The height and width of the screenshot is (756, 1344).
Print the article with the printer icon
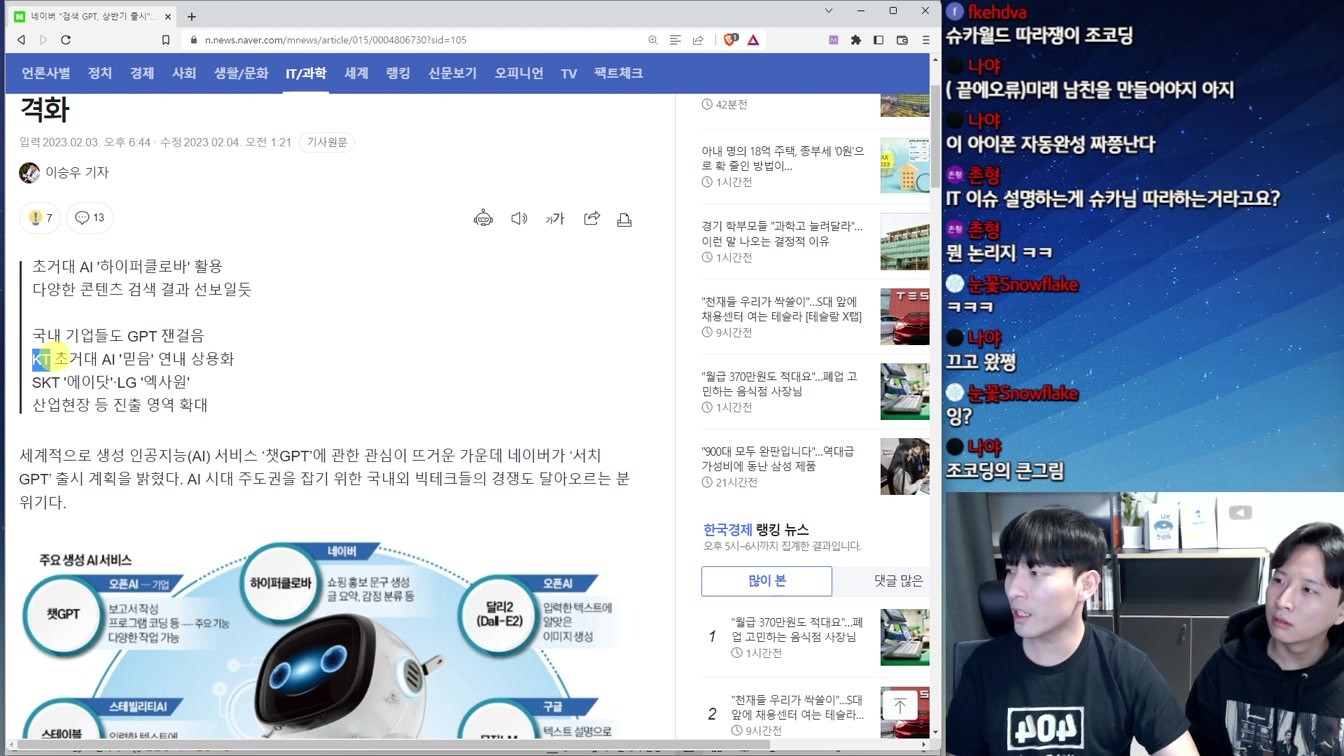624,219
